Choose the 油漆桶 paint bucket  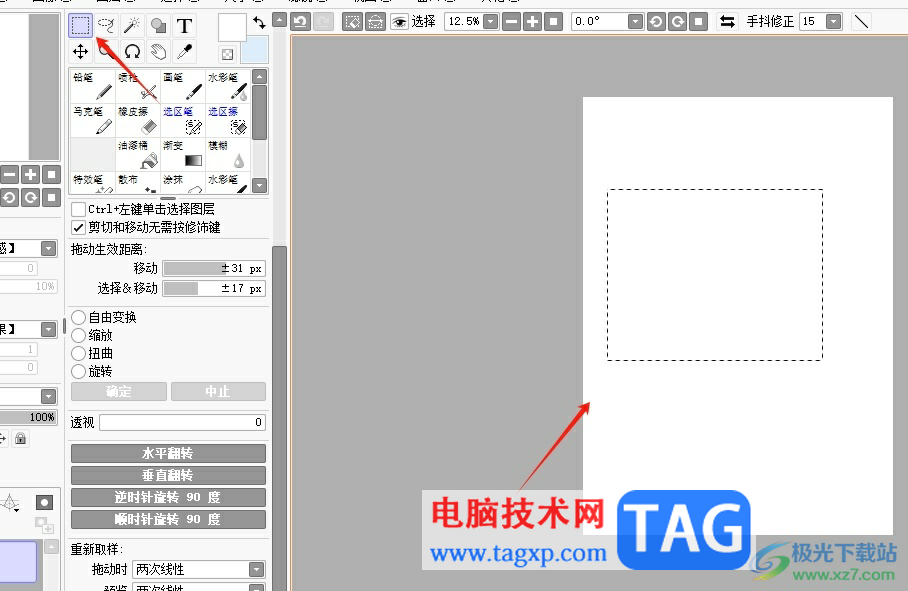[x=138, y=154]
